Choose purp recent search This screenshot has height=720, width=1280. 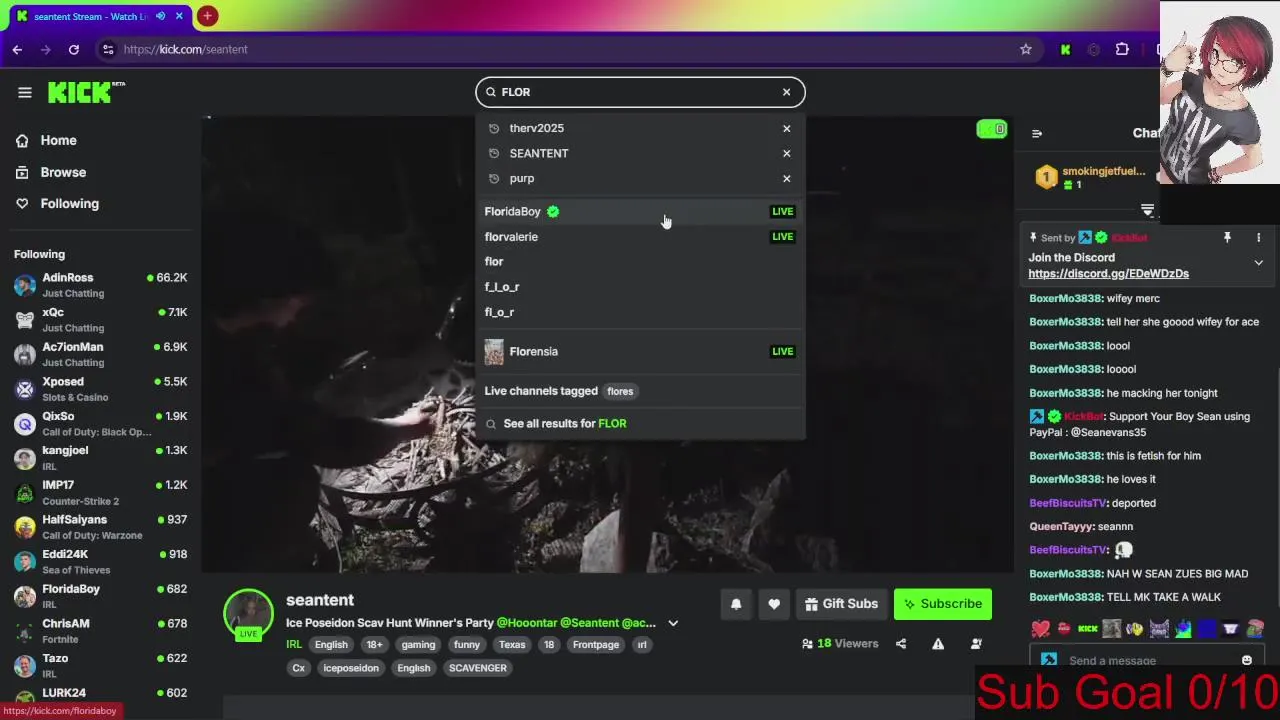point(521,178)
